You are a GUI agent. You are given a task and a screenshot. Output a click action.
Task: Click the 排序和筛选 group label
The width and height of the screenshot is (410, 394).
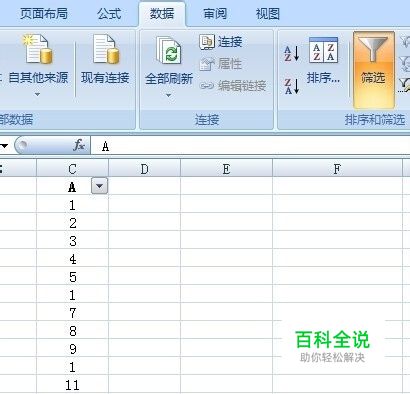pos(375,119)
